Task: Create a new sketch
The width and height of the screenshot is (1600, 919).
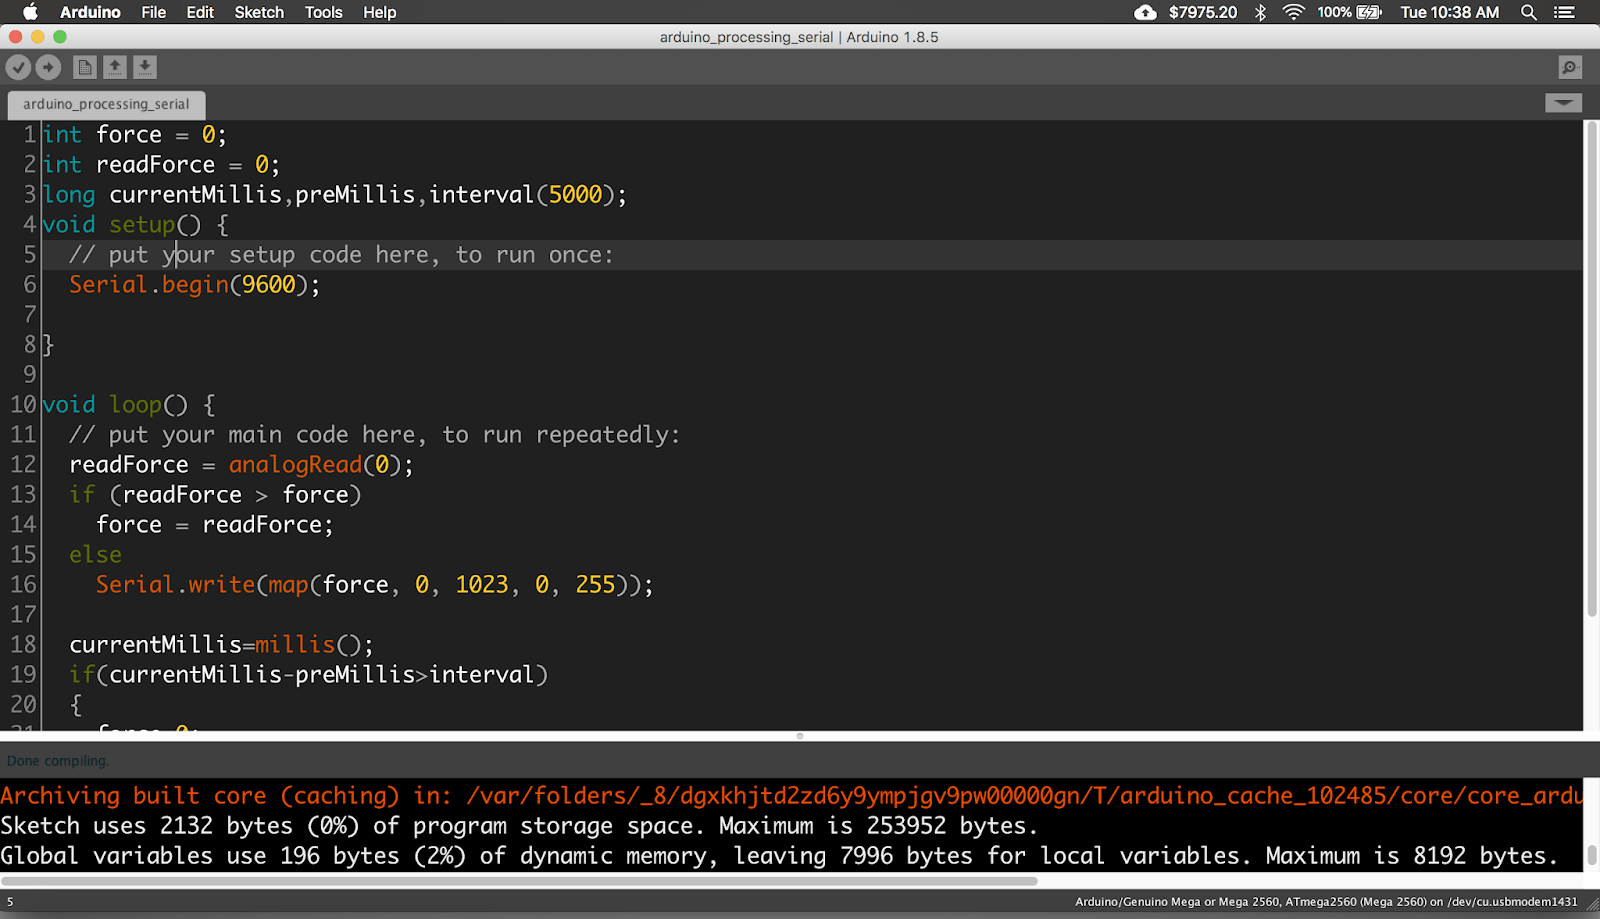Action: [85, 67]
